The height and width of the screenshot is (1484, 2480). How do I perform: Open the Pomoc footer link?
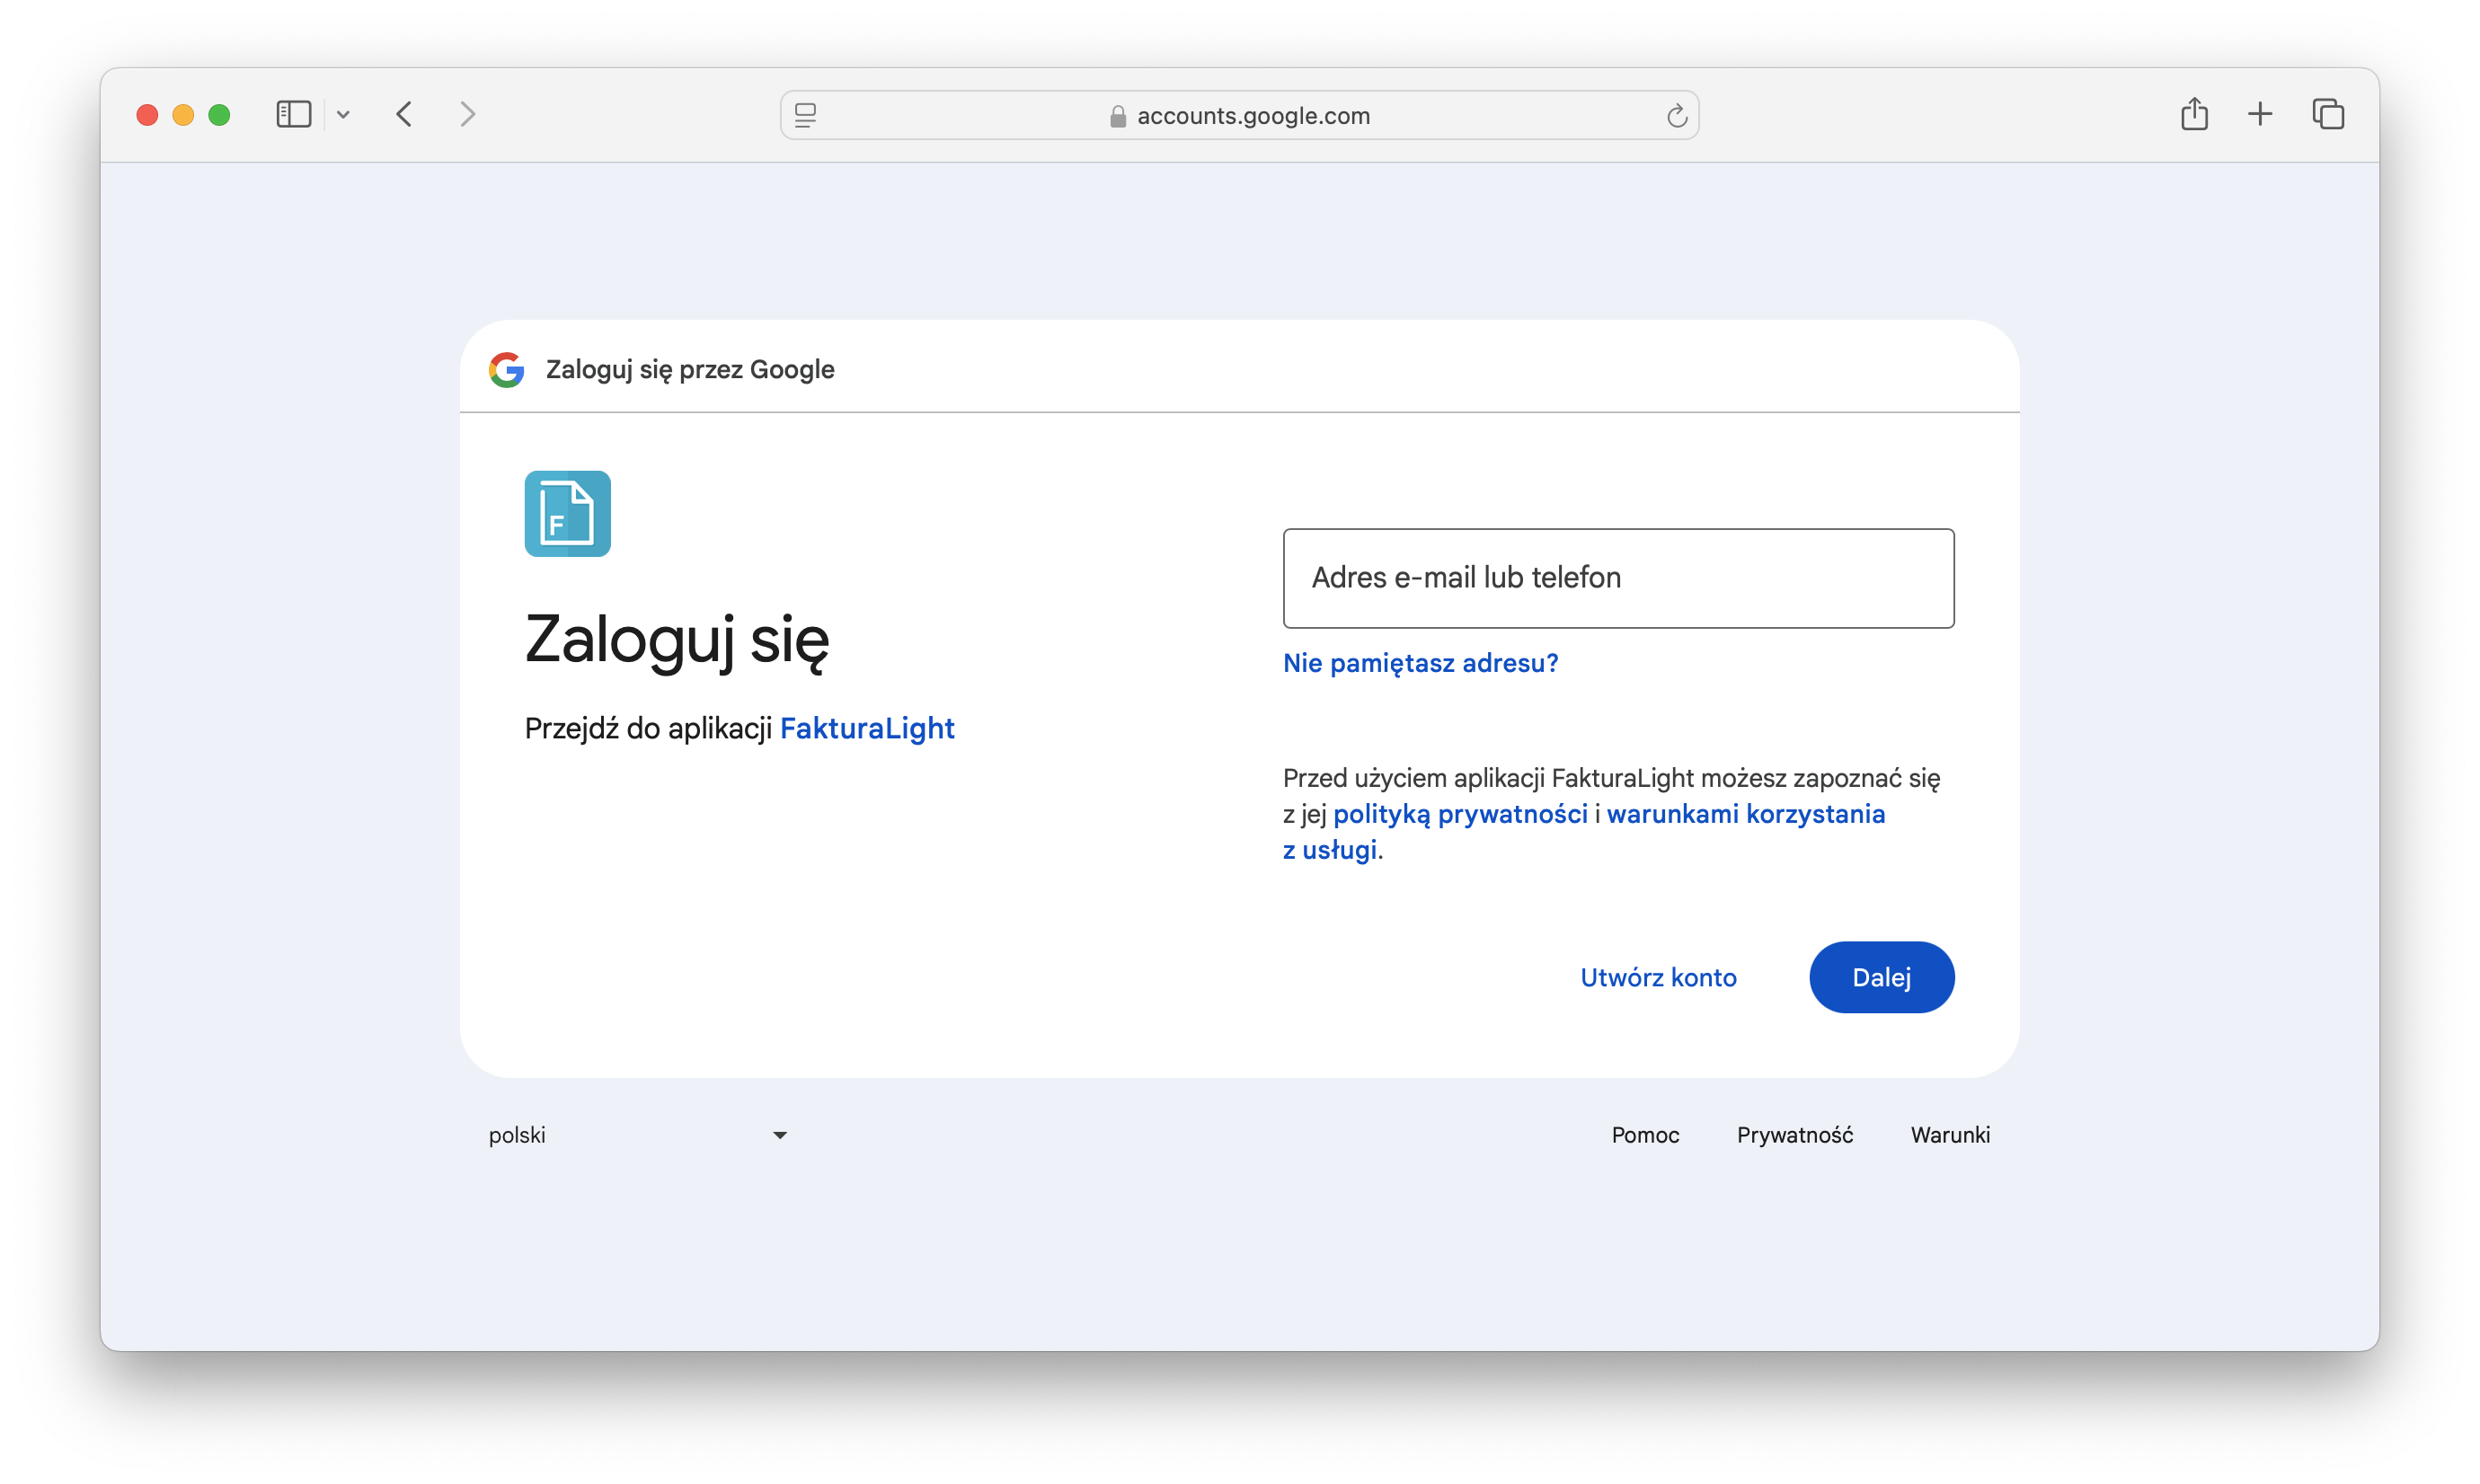click(1645, 1135)
